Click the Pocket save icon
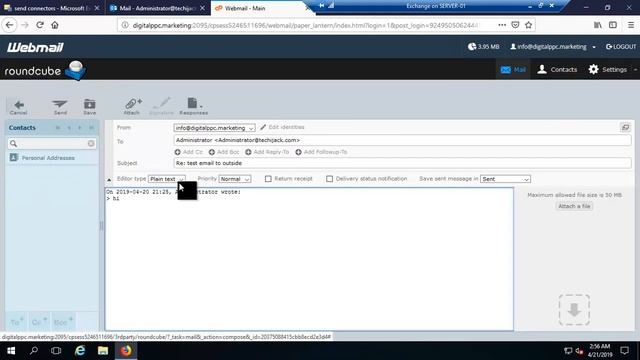 (516, 25)
